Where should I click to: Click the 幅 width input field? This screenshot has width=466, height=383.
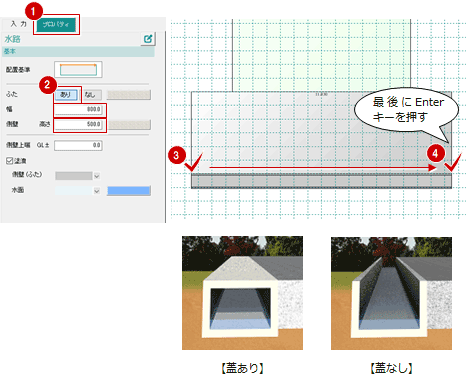78,110
